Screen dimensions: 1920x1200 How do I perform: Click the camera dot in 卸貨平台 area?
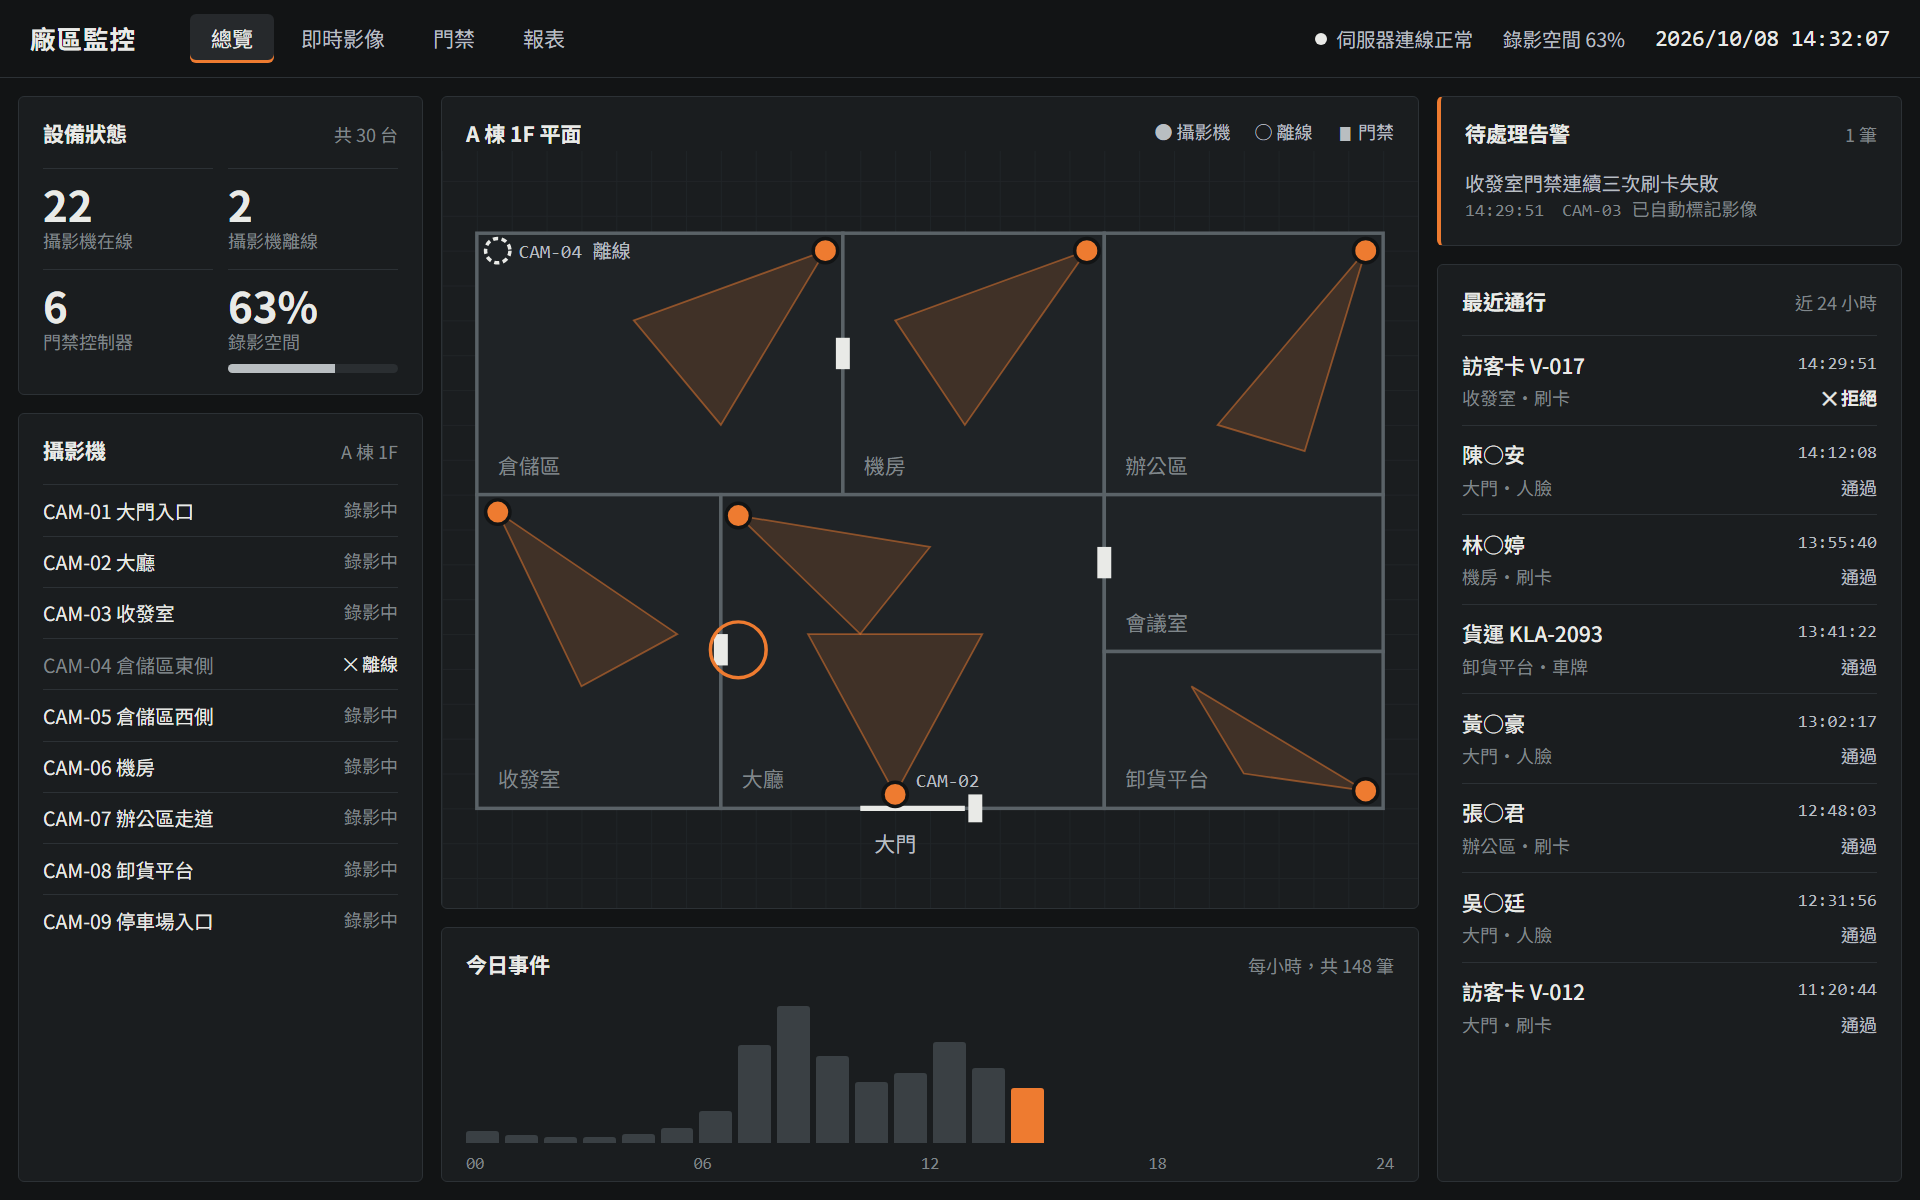tap(1365, 791)
